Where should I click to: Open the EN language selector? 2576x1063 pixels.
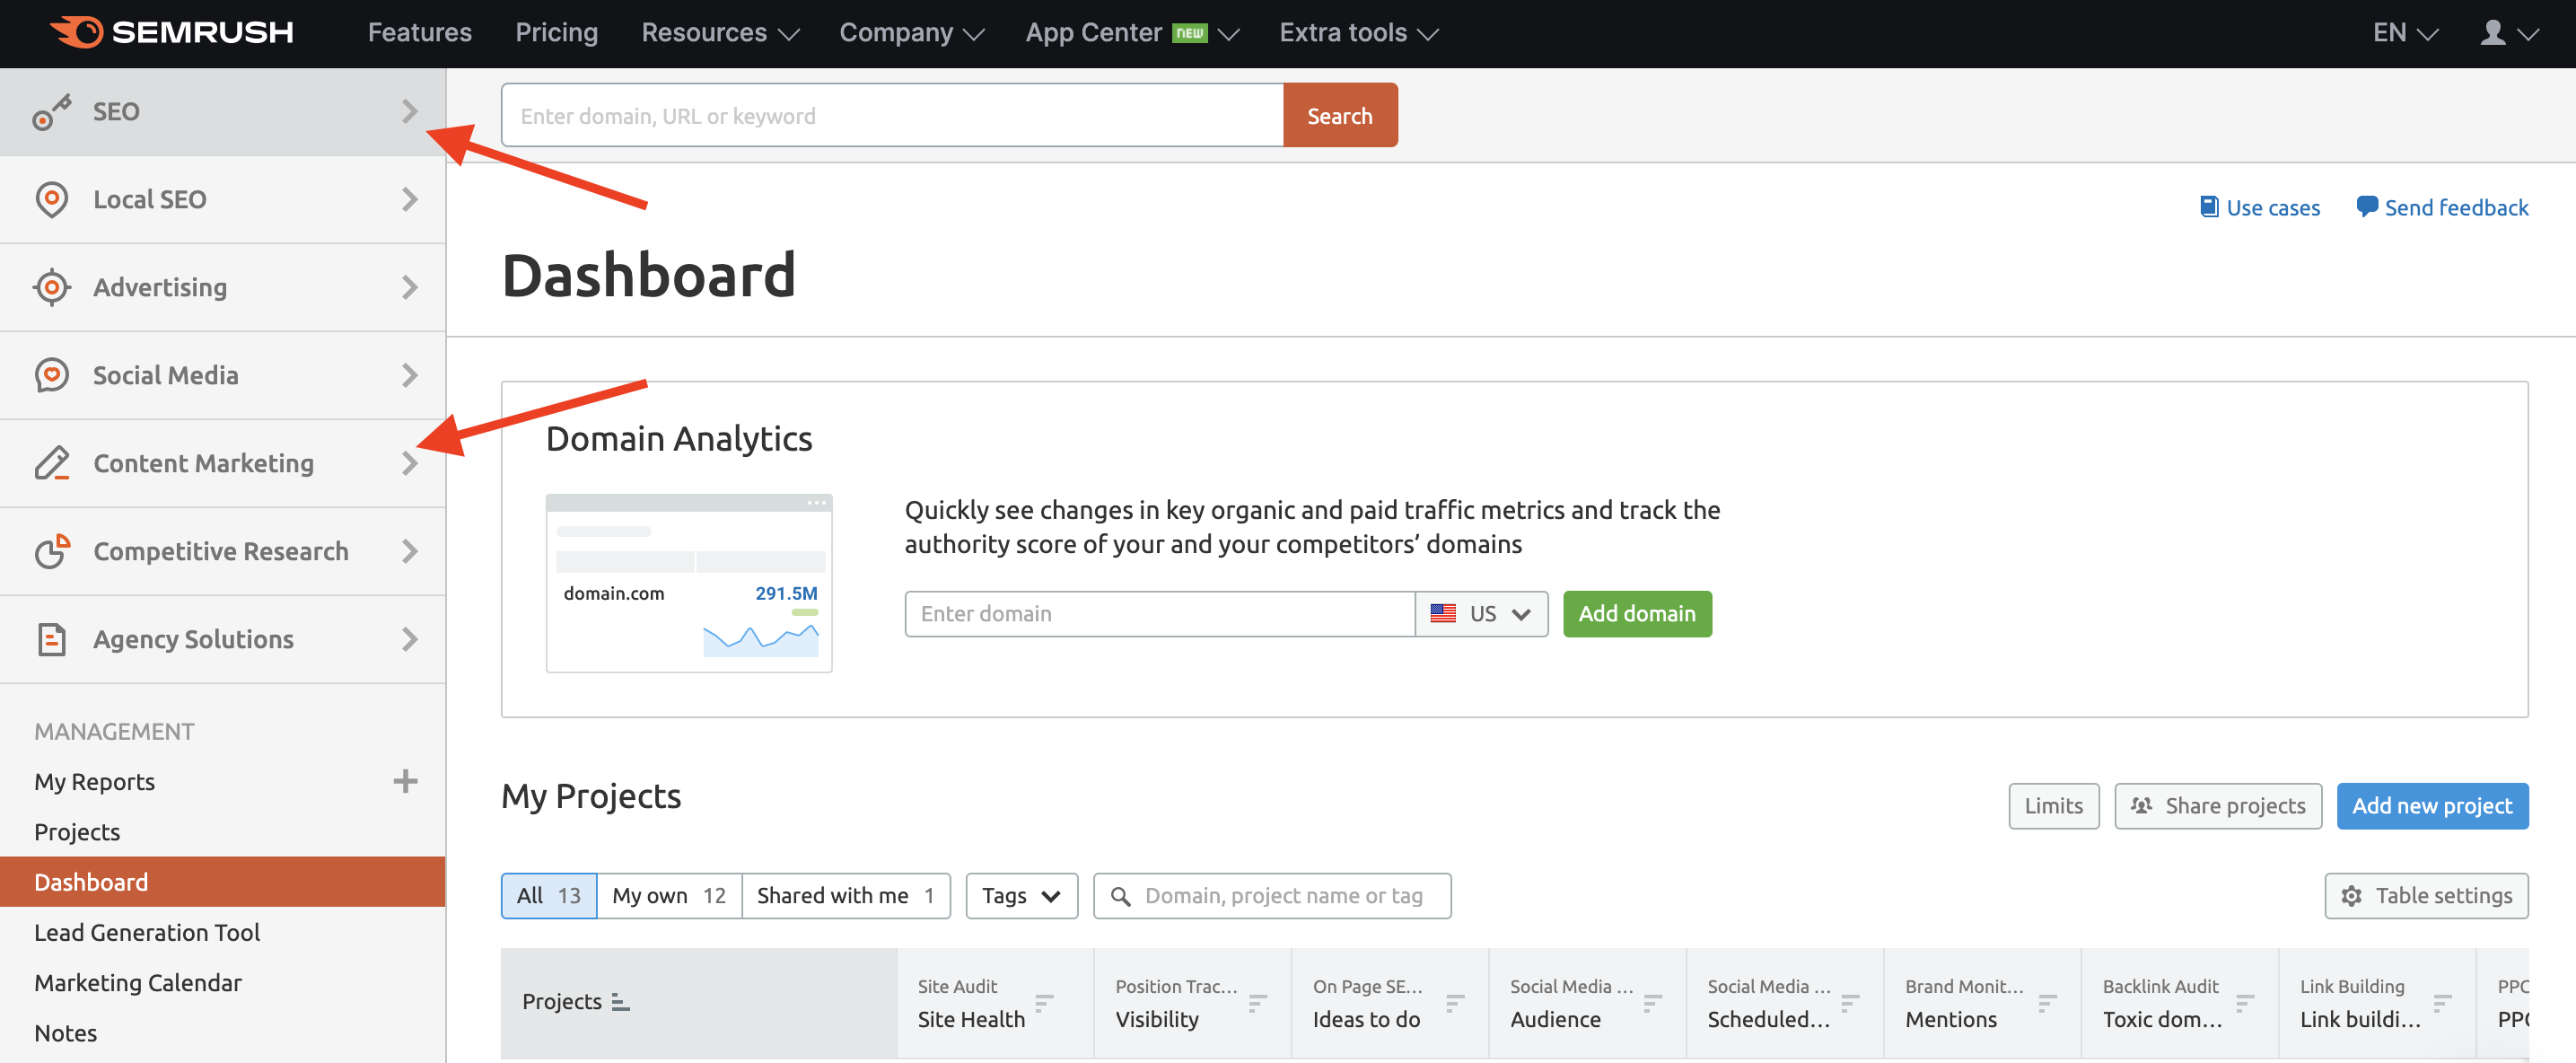2405,33
